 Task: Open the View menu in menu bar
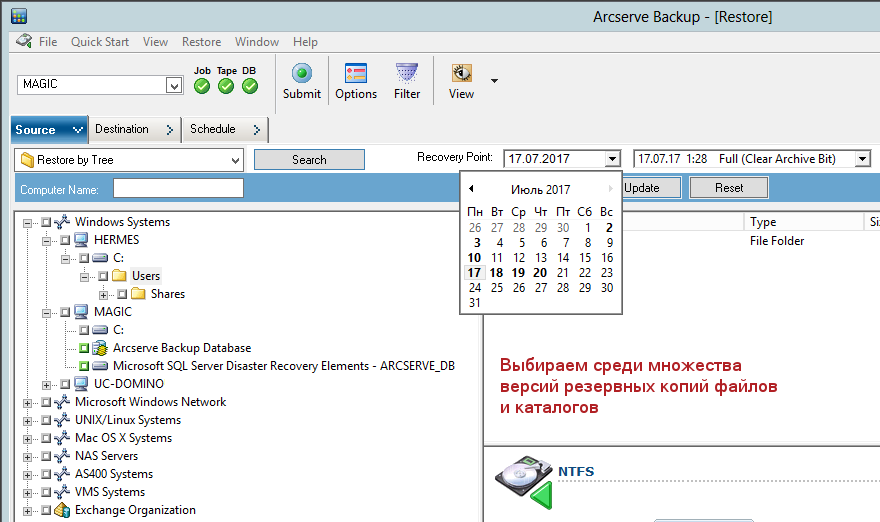coord(155,42)
